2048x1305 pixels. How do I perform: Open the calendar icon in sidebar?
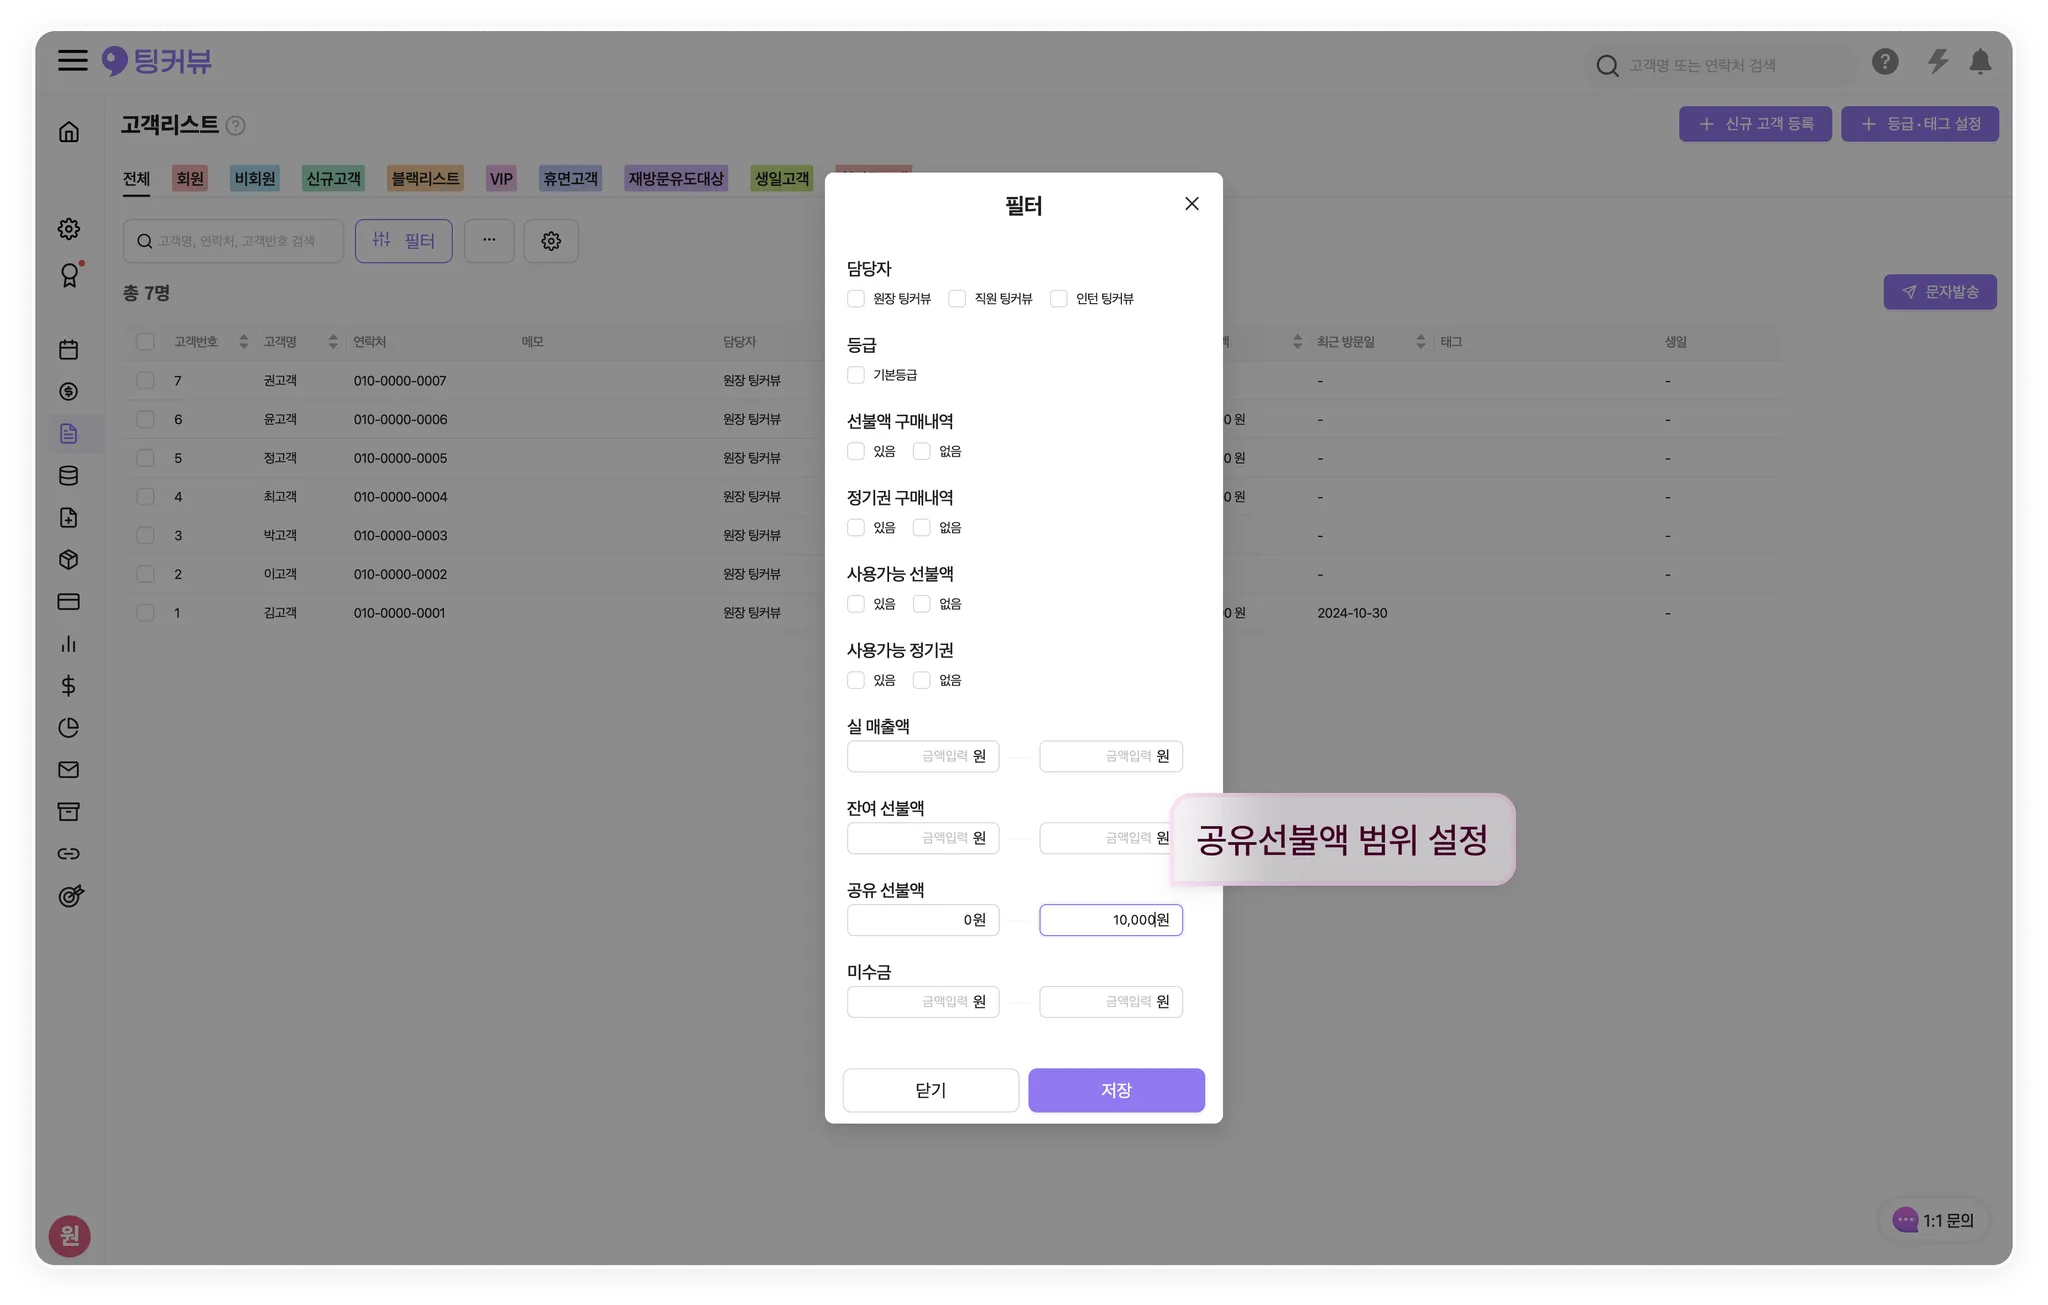tap(69, 350)
